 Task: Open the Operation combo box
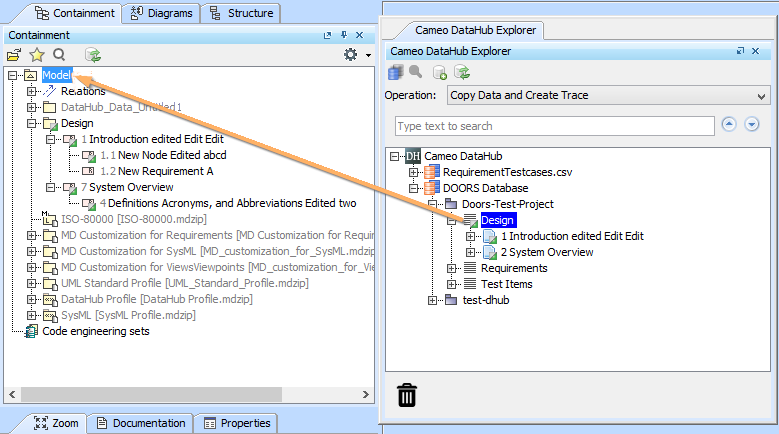coord(608,95)
